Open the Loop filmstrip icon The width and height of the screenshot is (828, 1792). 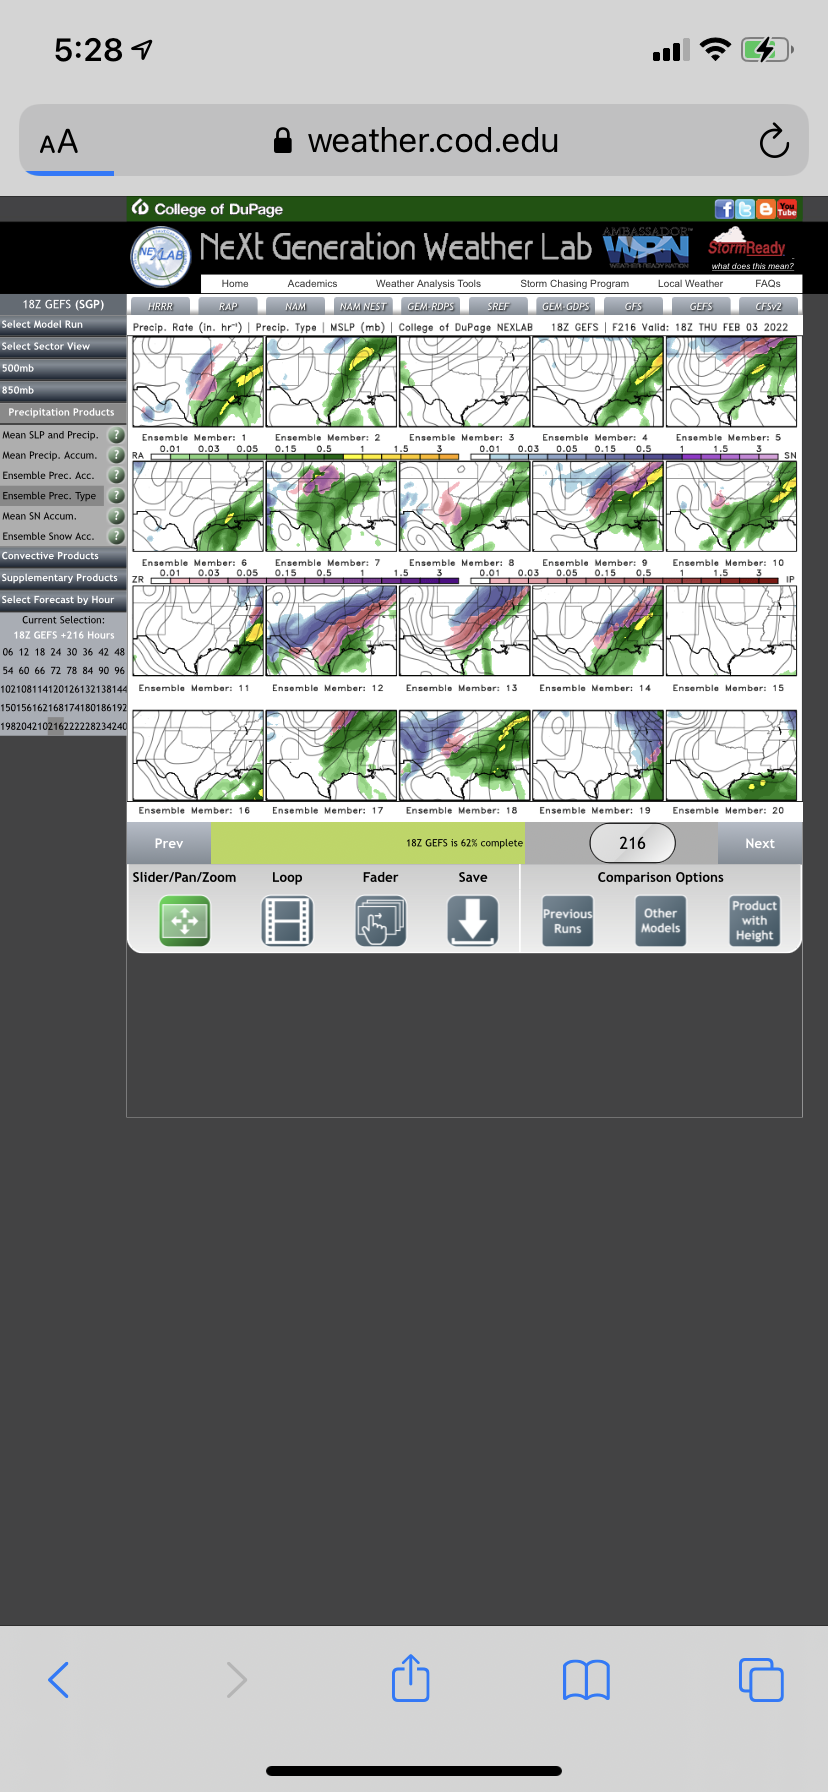(287, 921)
